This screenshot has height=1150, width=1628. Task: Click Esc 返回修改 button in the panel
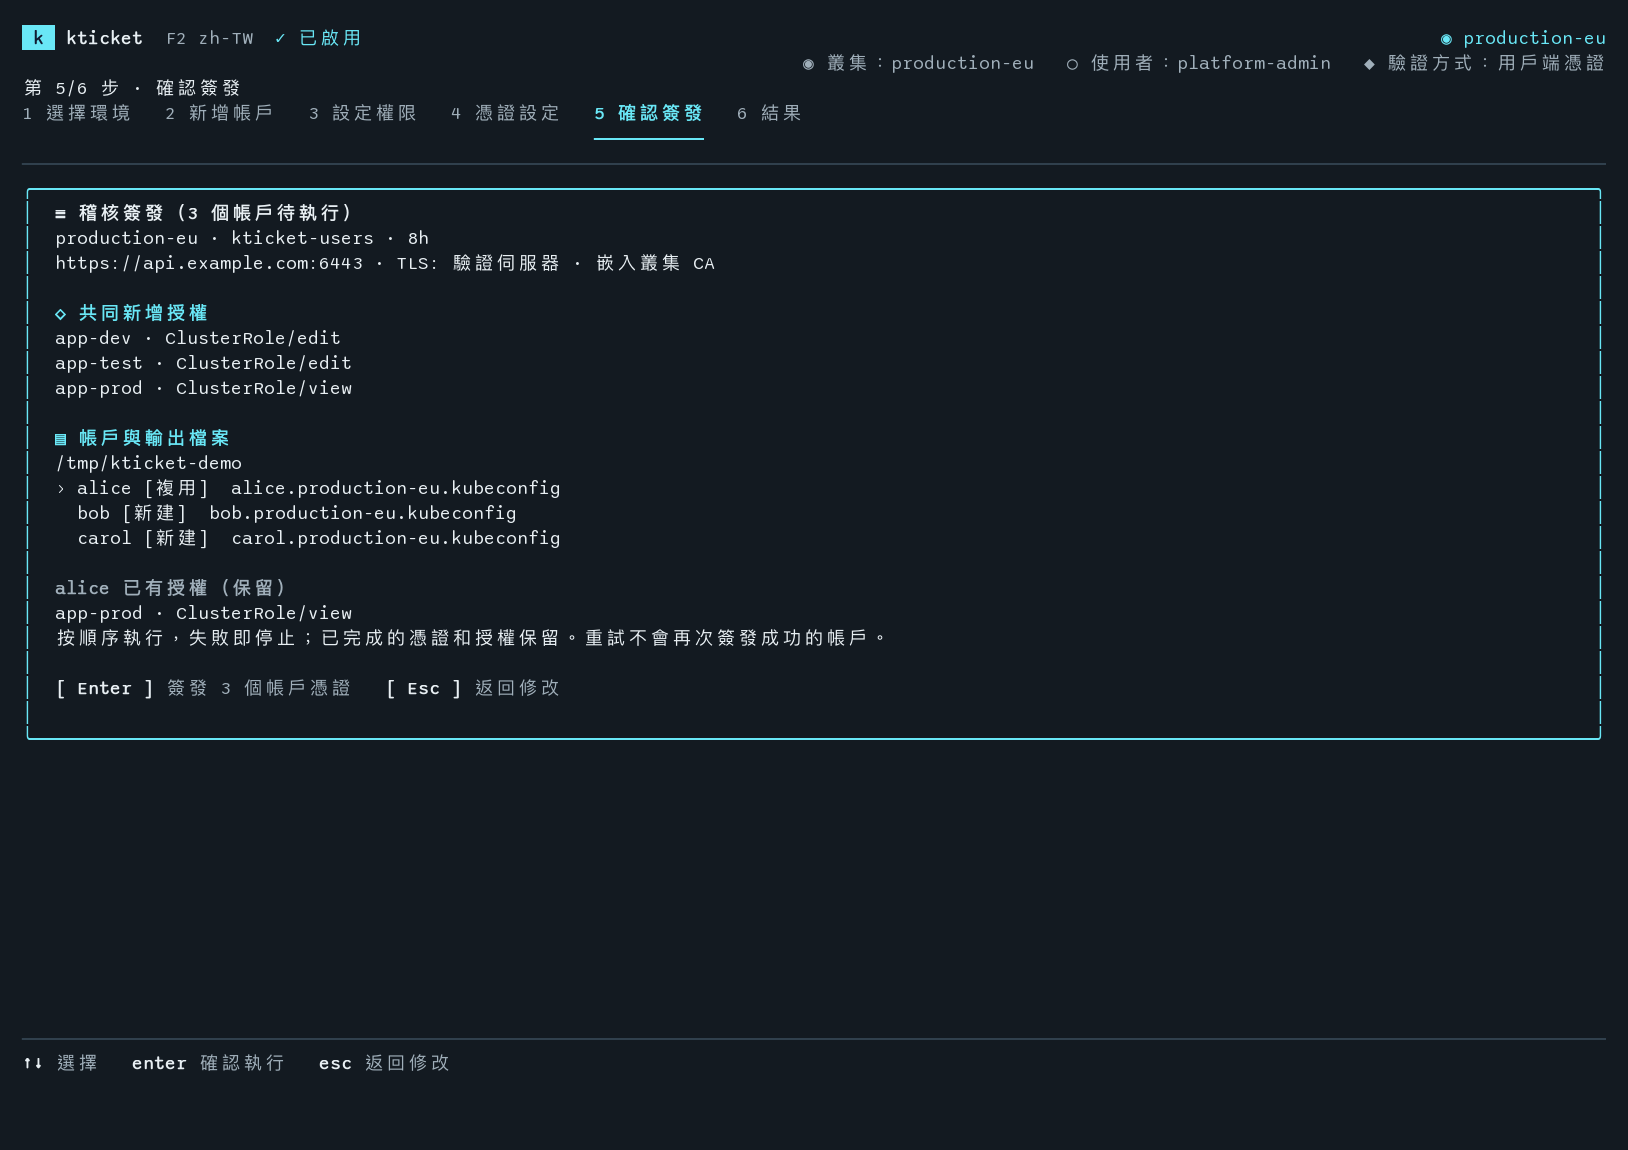473,688
